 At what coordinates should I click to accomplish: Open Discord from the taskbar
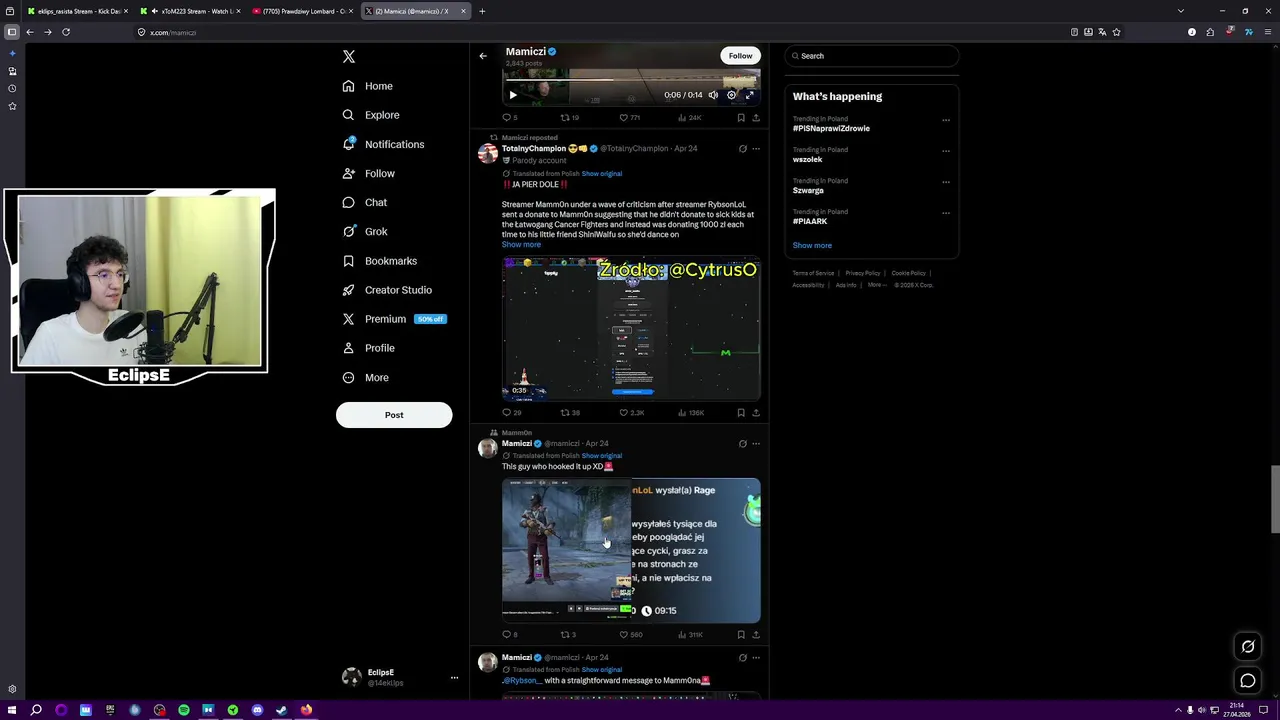click(x=257, y=710)
